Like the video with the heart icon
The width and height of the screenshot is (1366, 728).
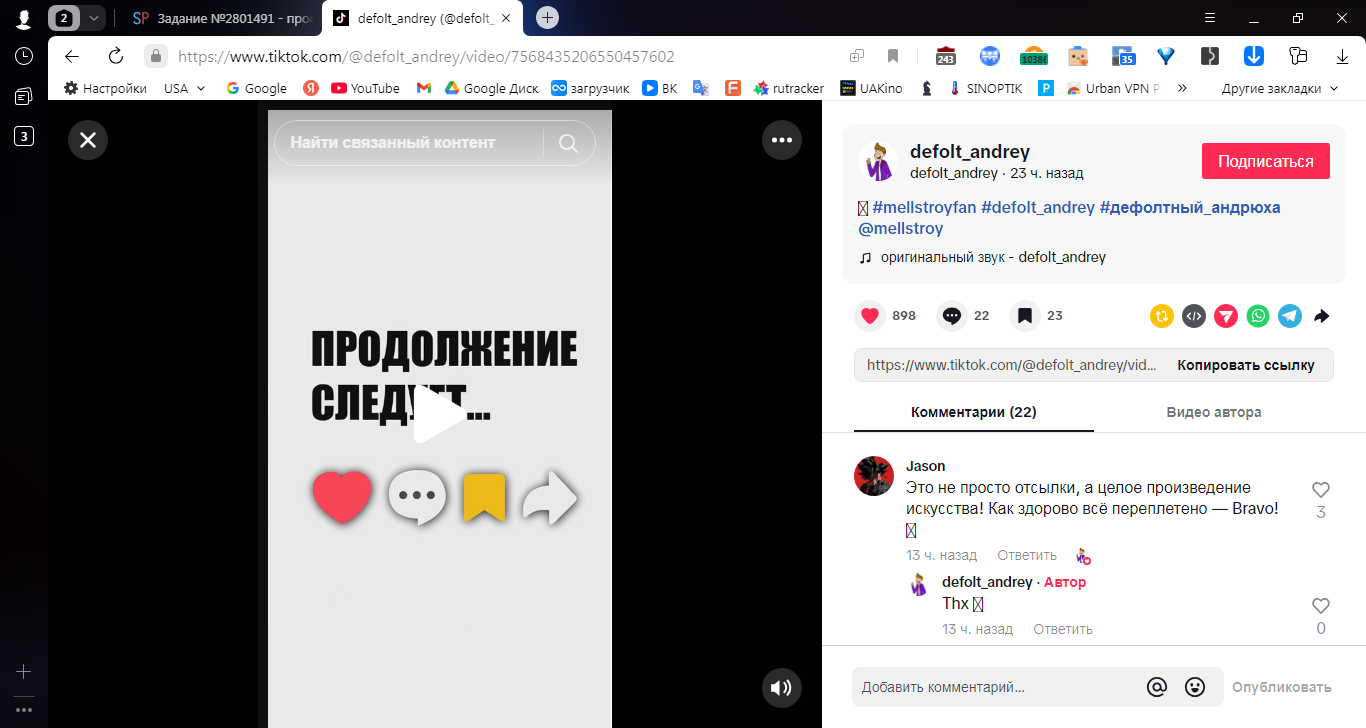point(870,316)
